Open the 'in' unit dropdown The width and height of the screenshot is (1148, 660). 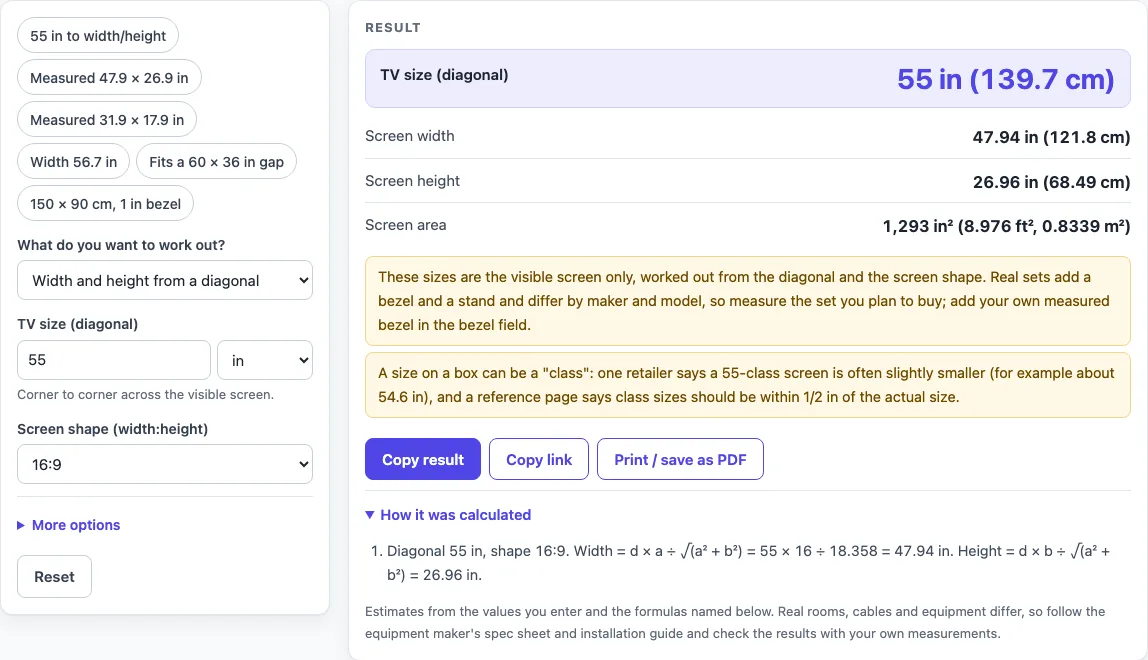pyautogui.click(x=265, y=360)
